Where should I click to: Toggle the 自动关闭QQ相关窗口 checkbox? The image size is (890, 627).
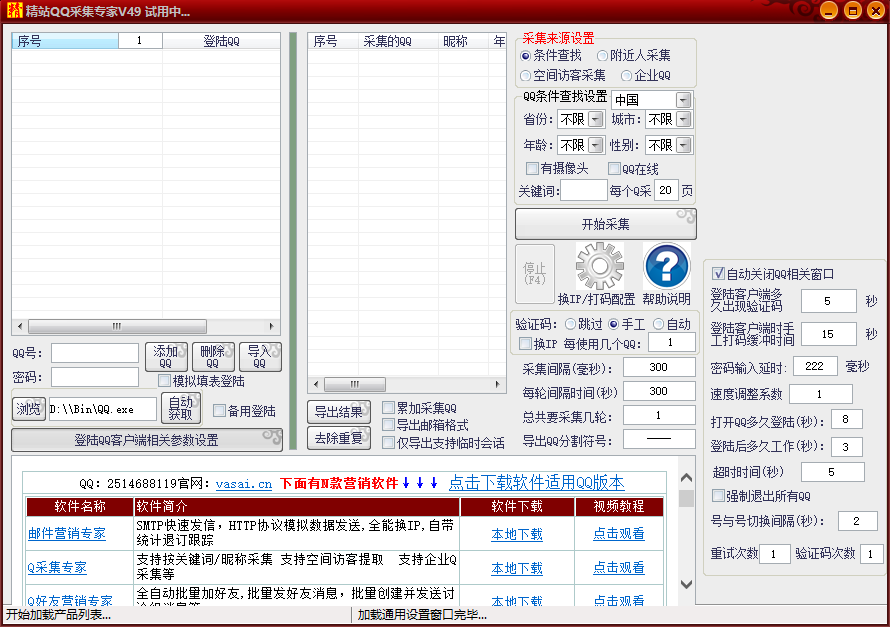click(x=718, y=274)
